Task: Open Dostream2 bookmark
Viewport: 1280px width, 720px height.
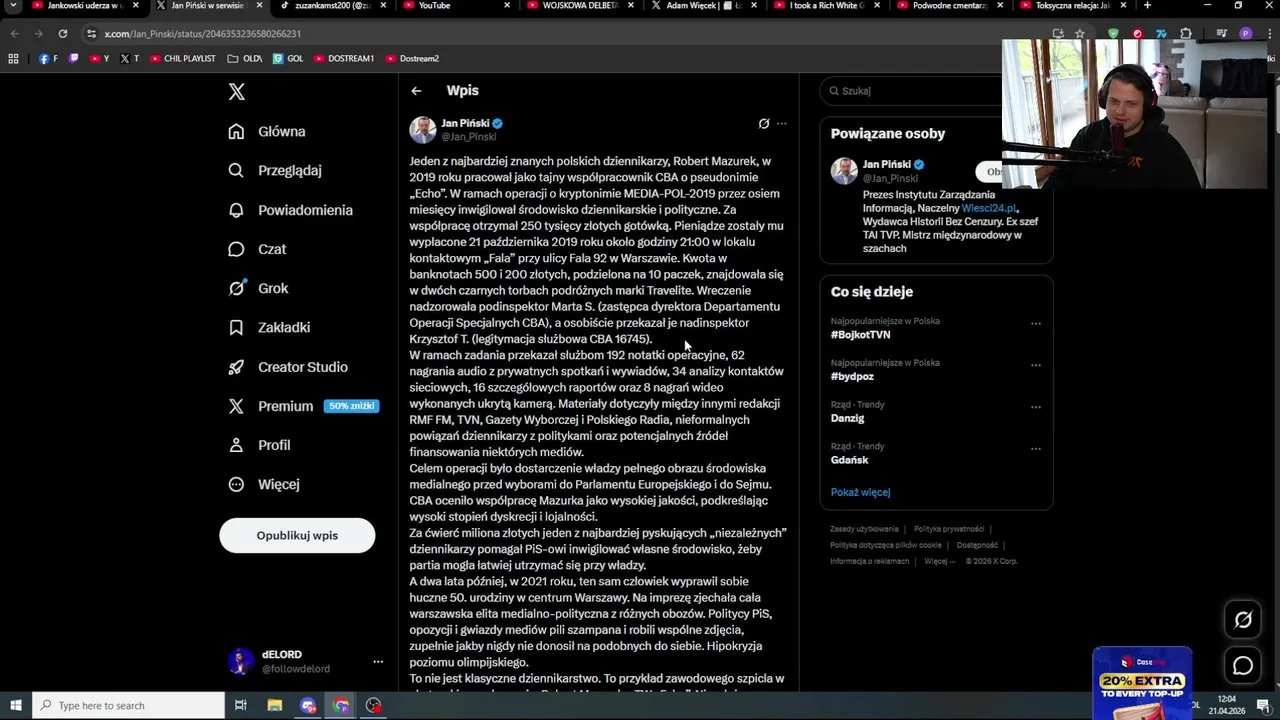Action: 412,59
